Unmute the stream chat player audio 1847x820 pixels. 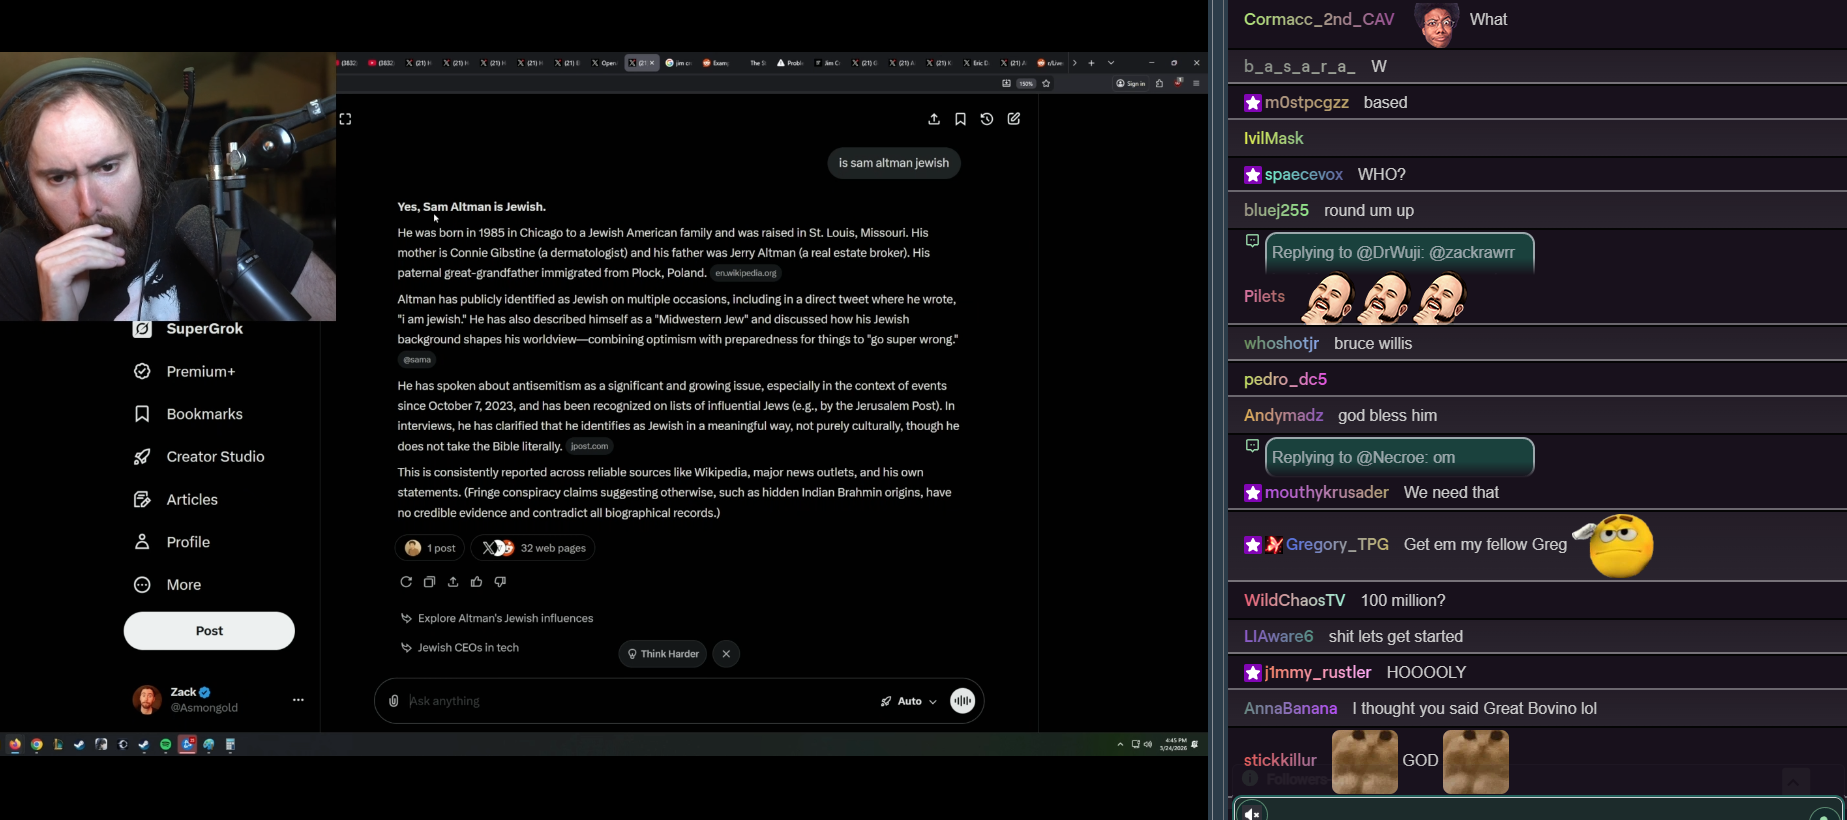pyautogui.click(x=1251, y=813)
